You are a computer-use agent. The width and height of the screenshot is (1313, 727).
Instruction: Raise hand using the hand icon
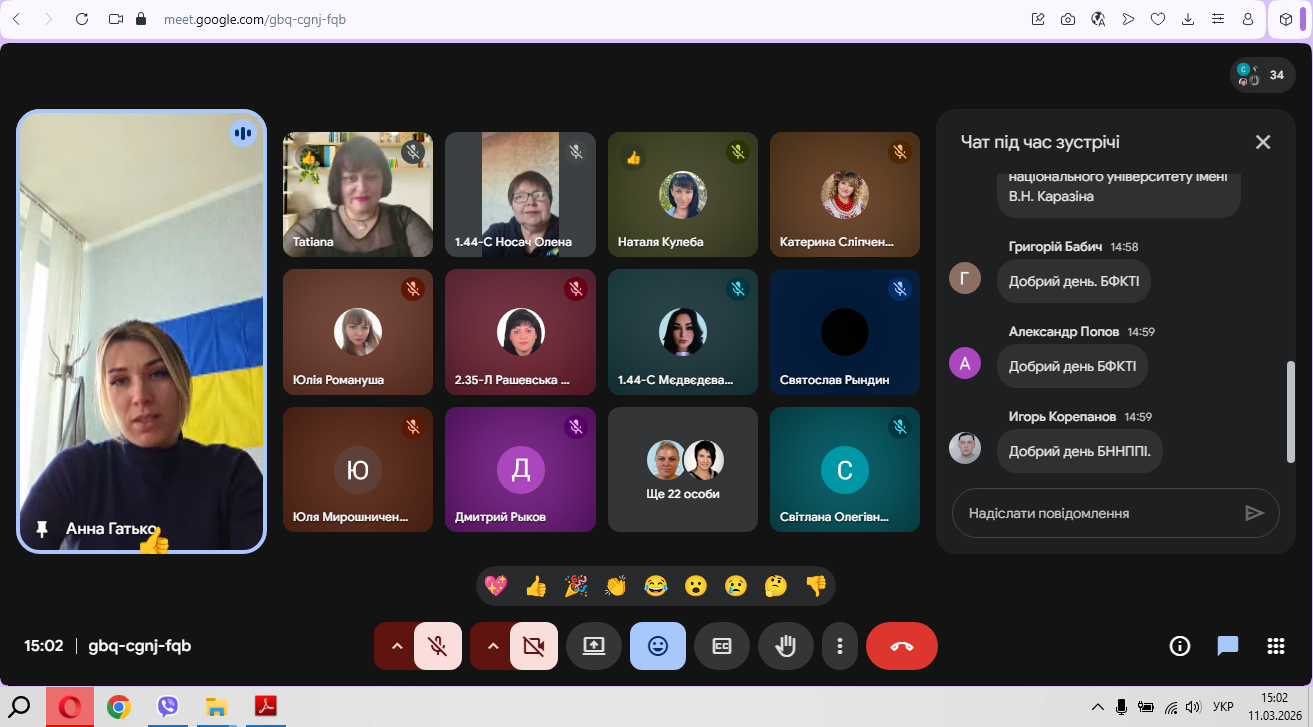click(x=785, y=646)
